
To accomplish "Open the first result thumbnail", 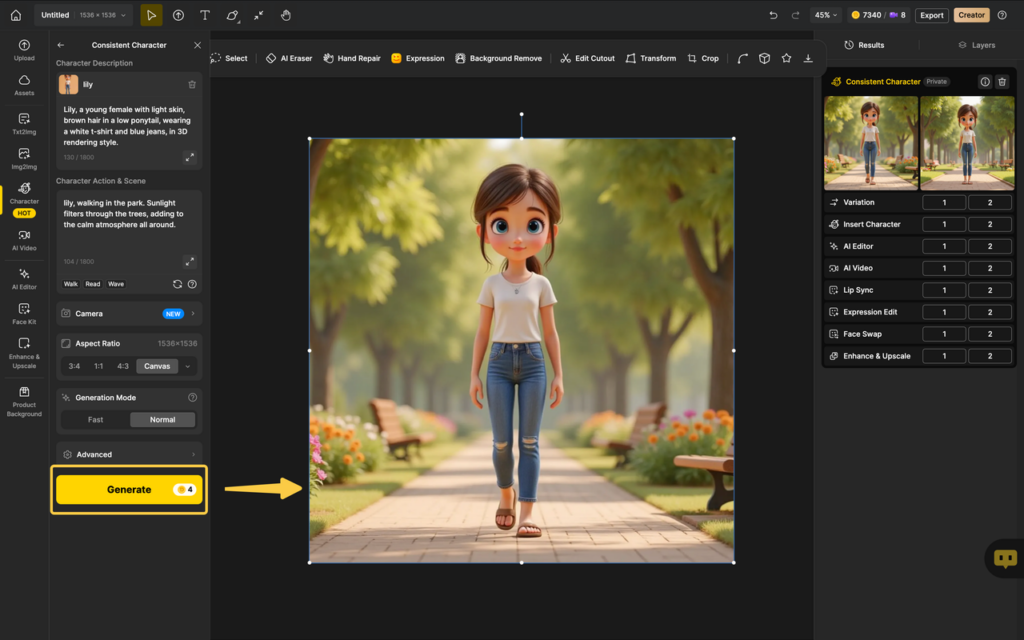I will [x=870, y=142].
